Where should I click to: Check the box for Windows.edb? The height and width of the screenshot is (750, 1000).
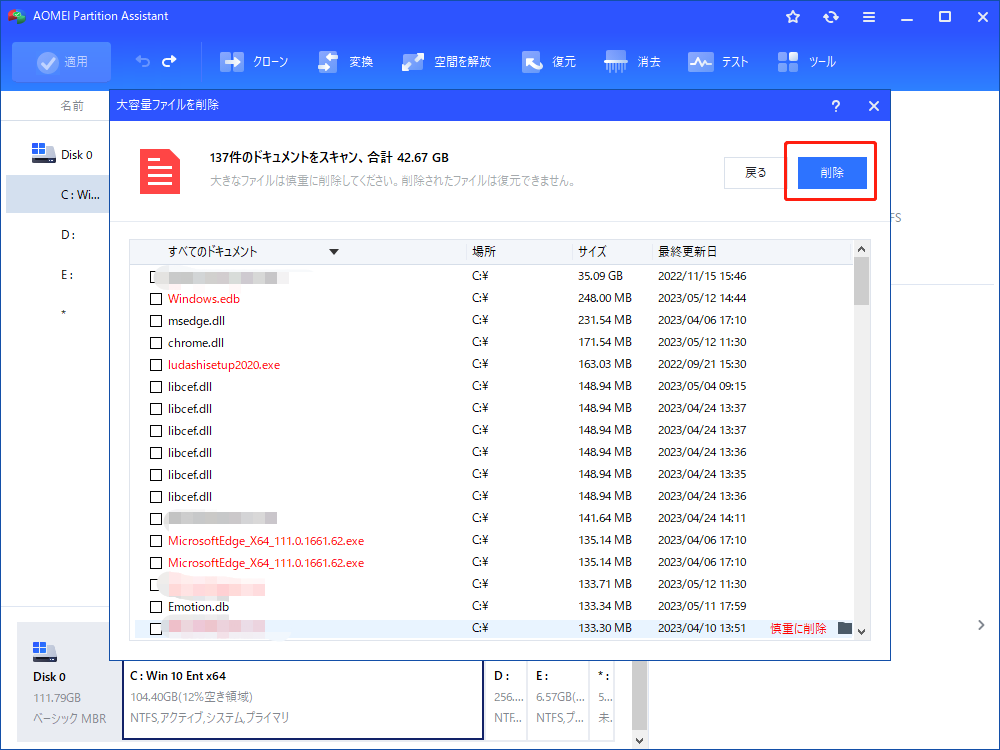[156, 298]
